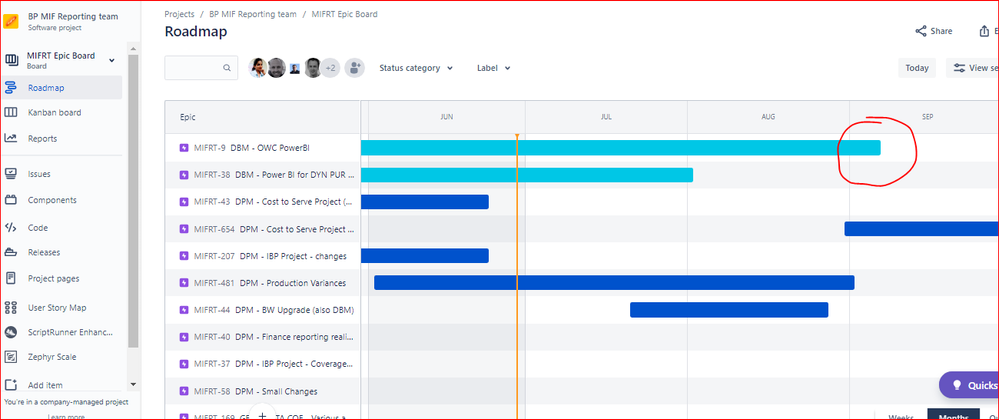Click the epic icon for MIFRT-9
Image resolution: width=999 pixels, height=420 pixels.
[x=184, y=148]
